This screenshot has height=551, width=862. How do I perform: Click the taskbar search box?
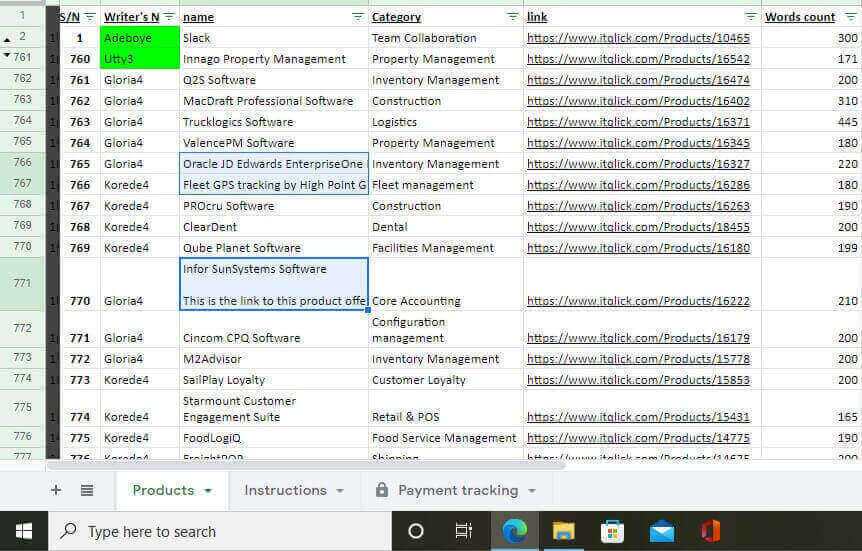(x=220, y=531)
